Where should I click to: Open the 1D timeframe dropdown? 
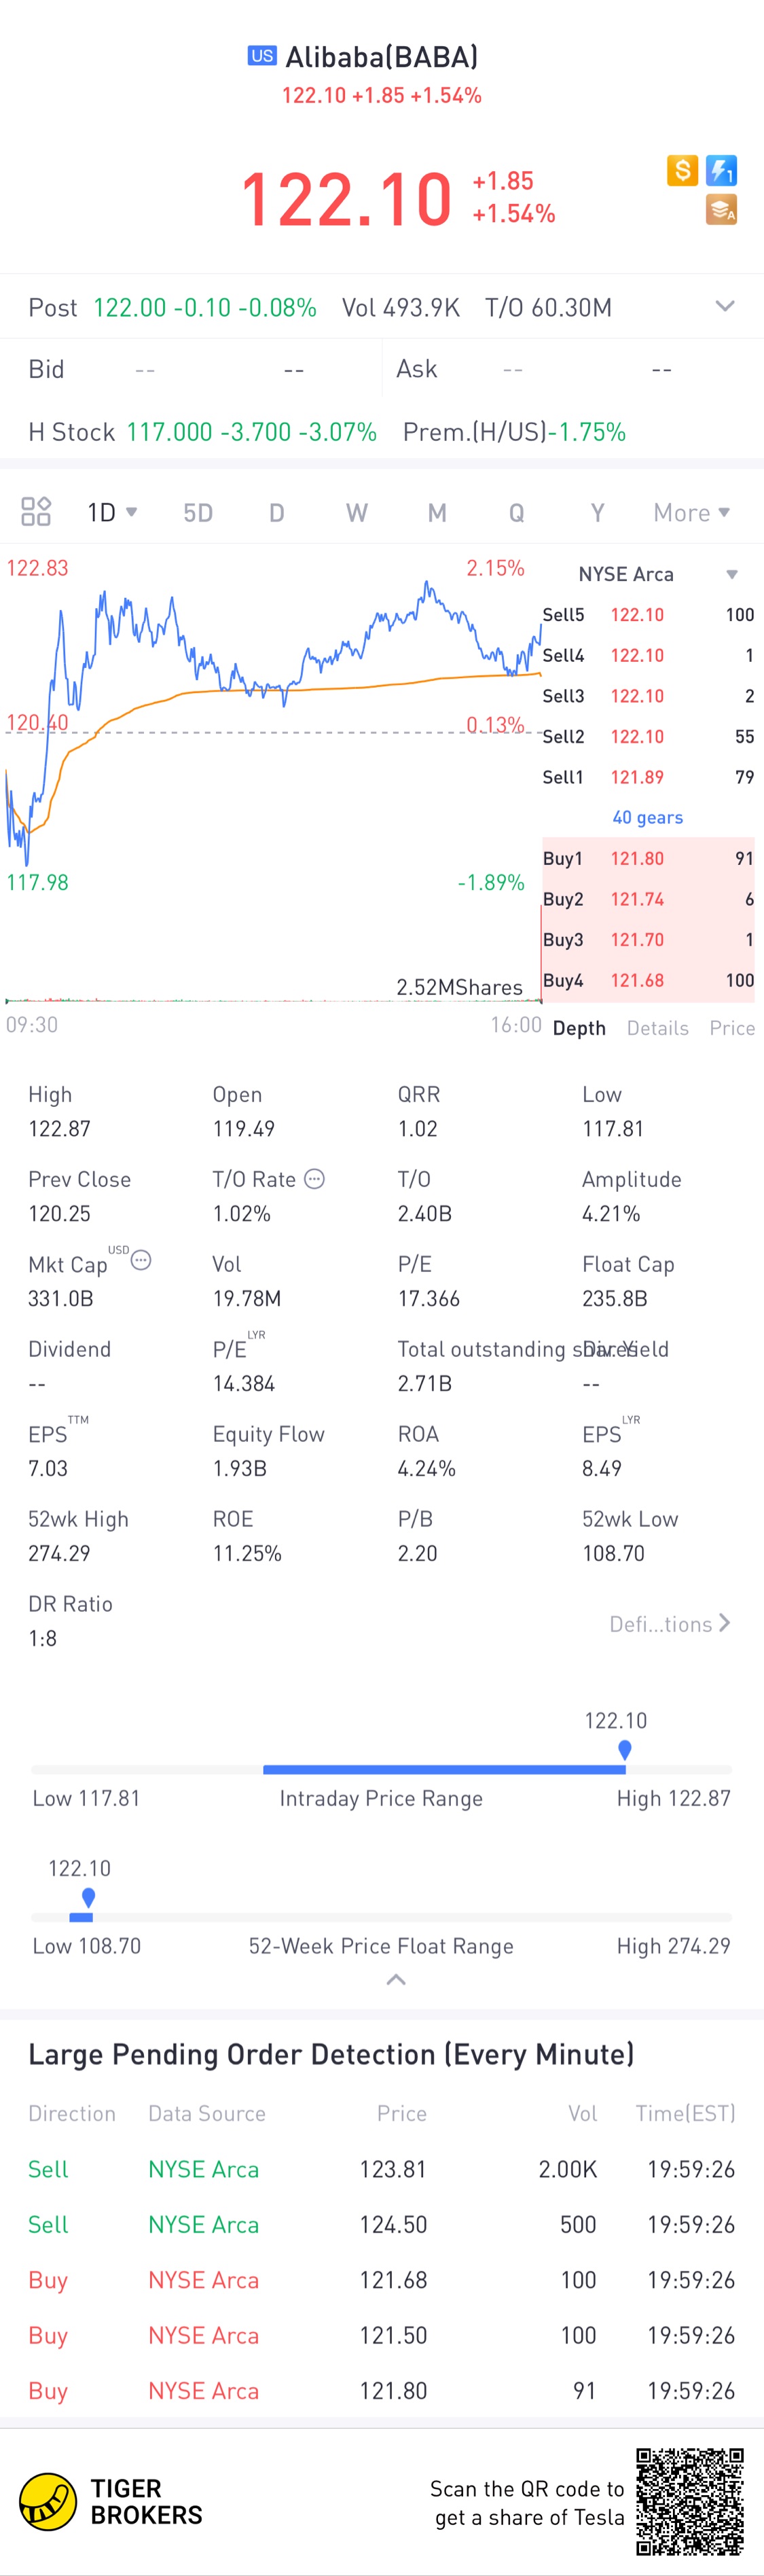pyautogui.click(x=112, y=513)
